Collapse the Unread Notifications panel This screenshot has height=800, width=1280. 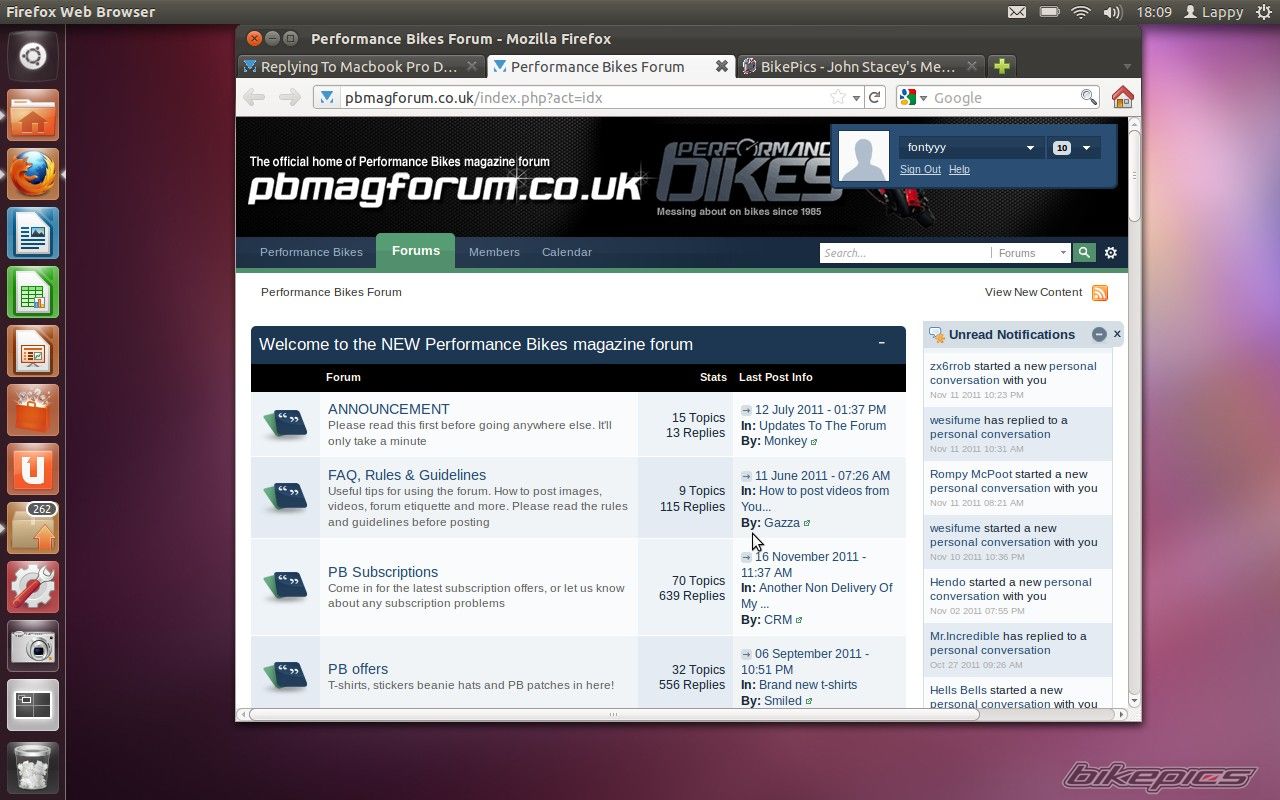pos(1099,335)
